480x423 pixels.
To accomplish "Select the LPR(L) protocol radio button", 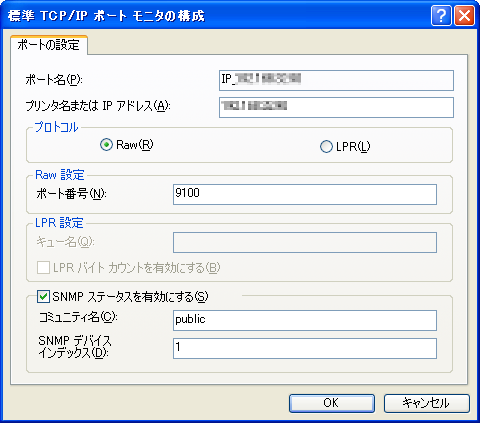I will point(326,146).
